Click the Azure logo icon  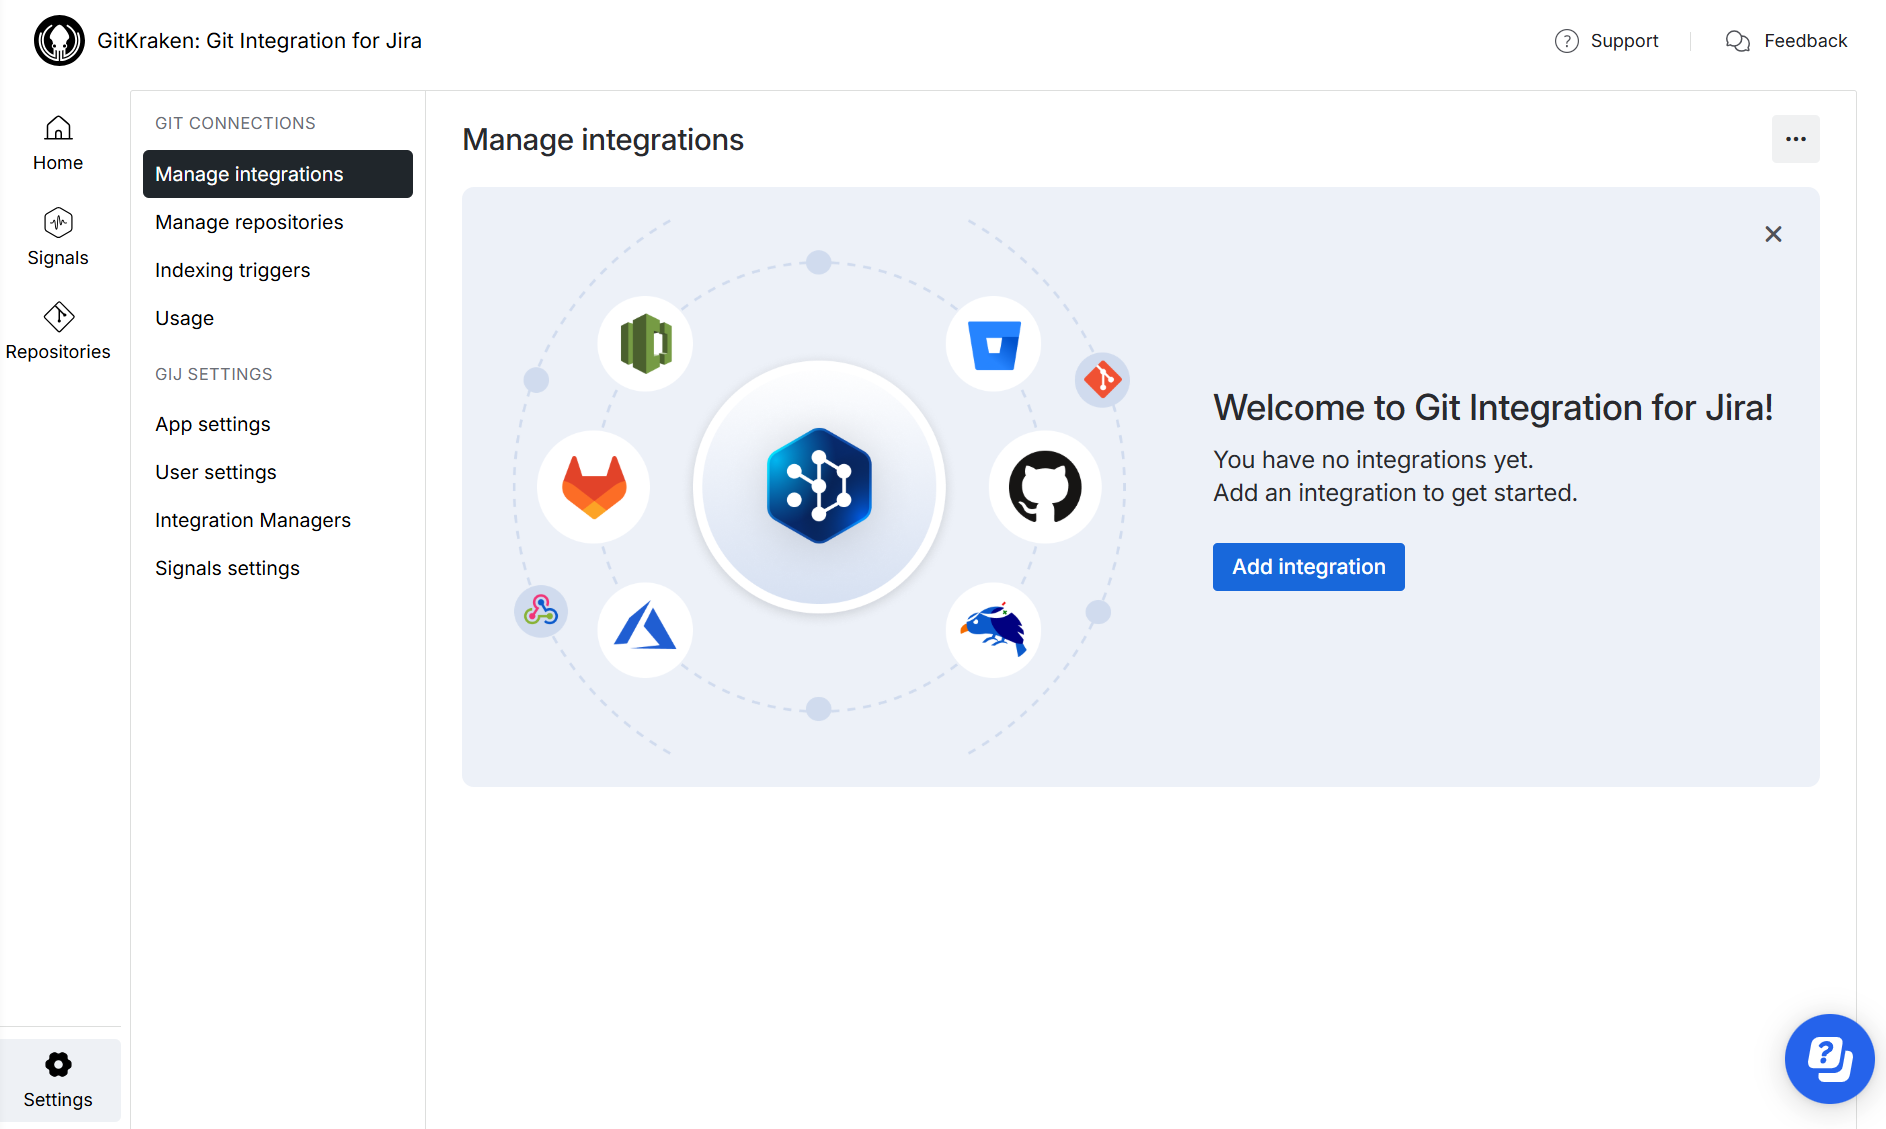(x=645, y=629)
